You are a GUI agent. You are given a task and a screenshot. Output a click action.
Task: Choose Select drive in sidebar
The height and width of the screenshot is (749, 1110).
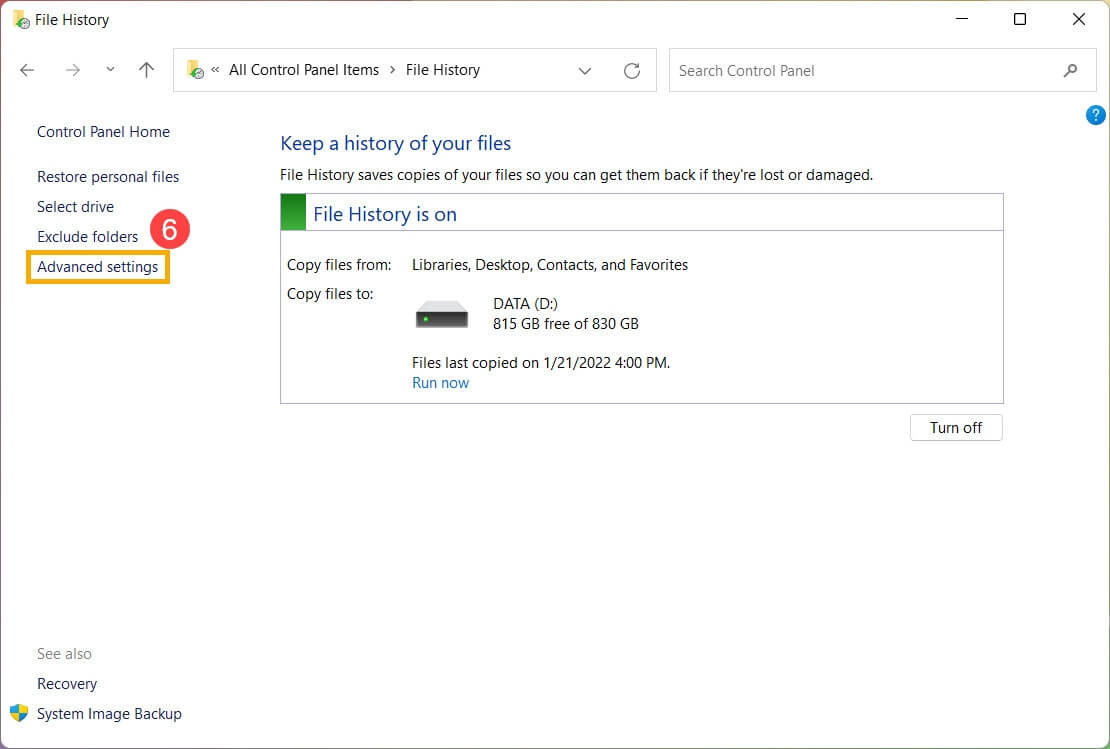75,207
